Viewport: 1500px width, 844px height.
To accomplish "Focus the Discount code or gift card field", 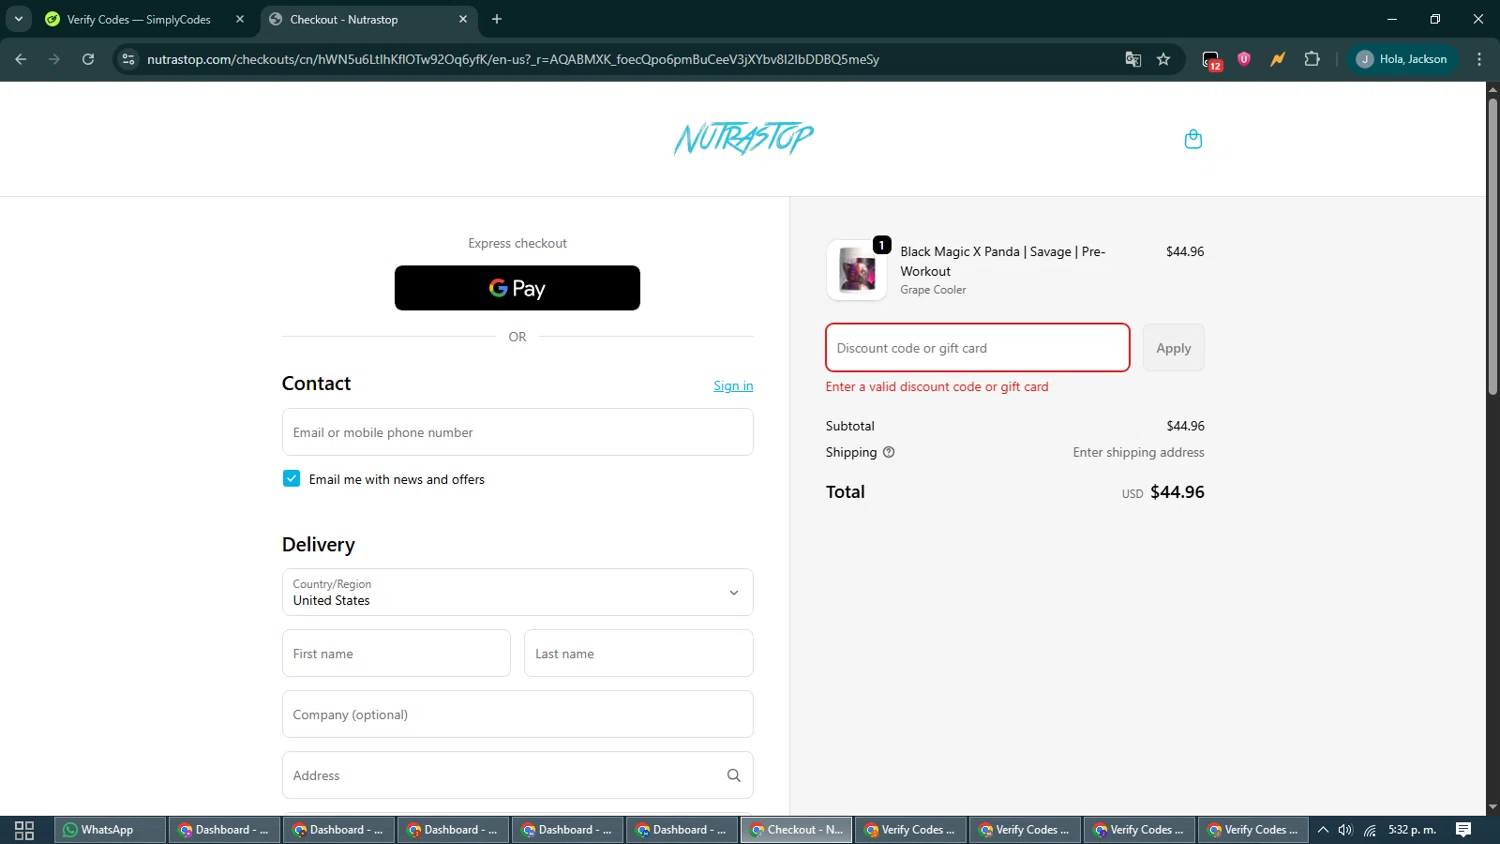I will coord(977,348).
